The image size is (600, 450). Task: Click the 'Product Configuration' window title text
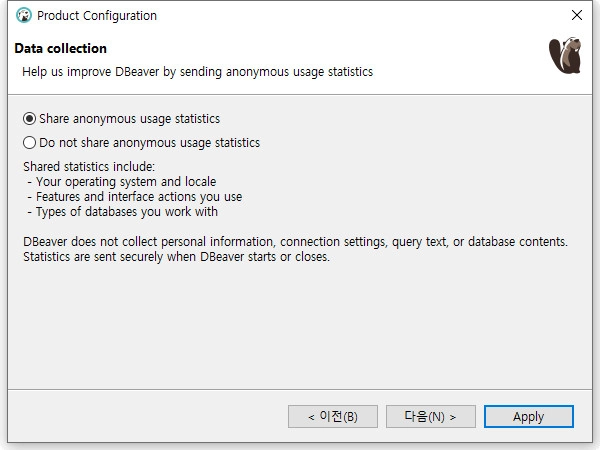point(97,16)
